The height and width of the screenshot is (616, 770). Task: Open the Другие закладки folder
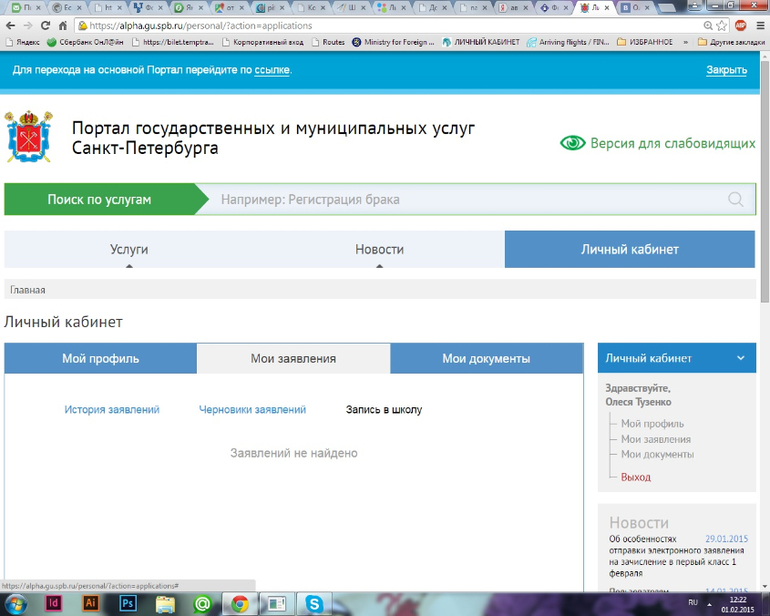point(731,42)
